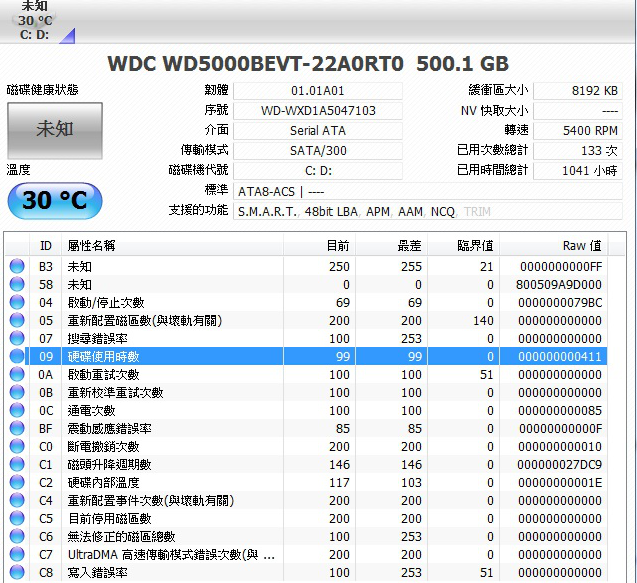Click the status orb for 震動感應錯誤率 row

17,428
